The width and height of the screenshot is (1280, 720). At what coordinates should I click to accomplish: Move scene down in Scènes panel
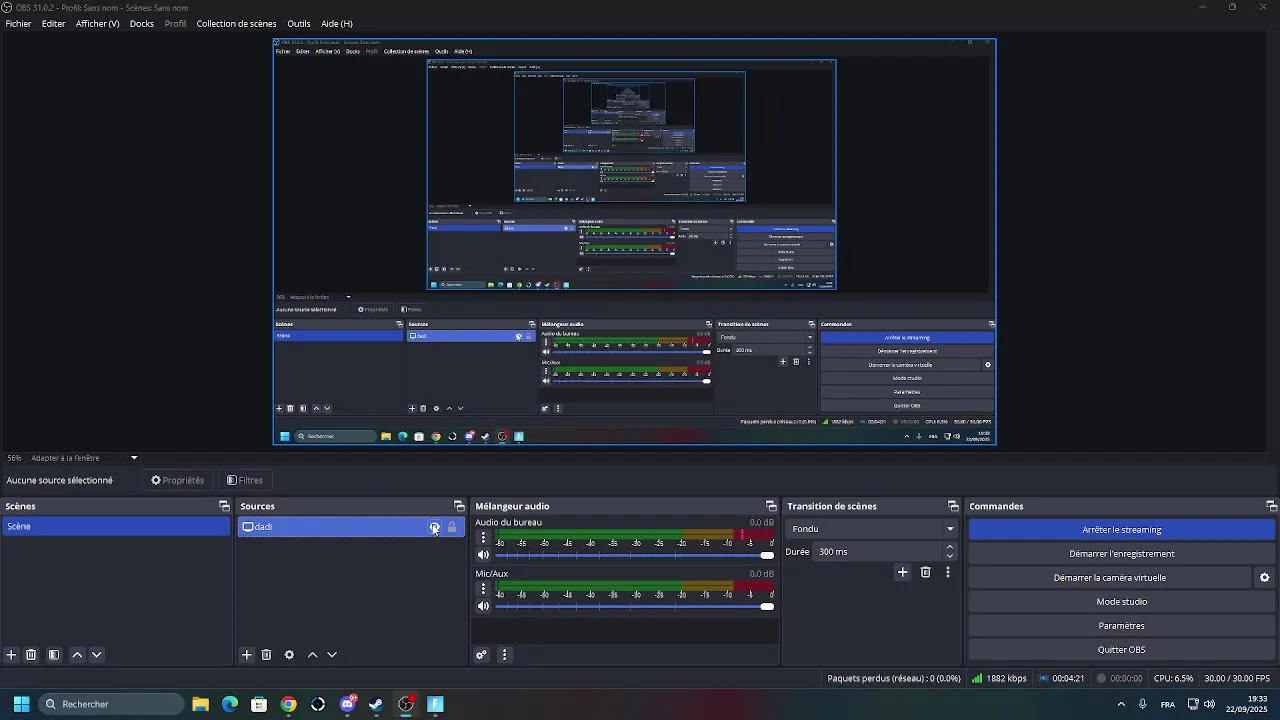(x=97, y=655)
